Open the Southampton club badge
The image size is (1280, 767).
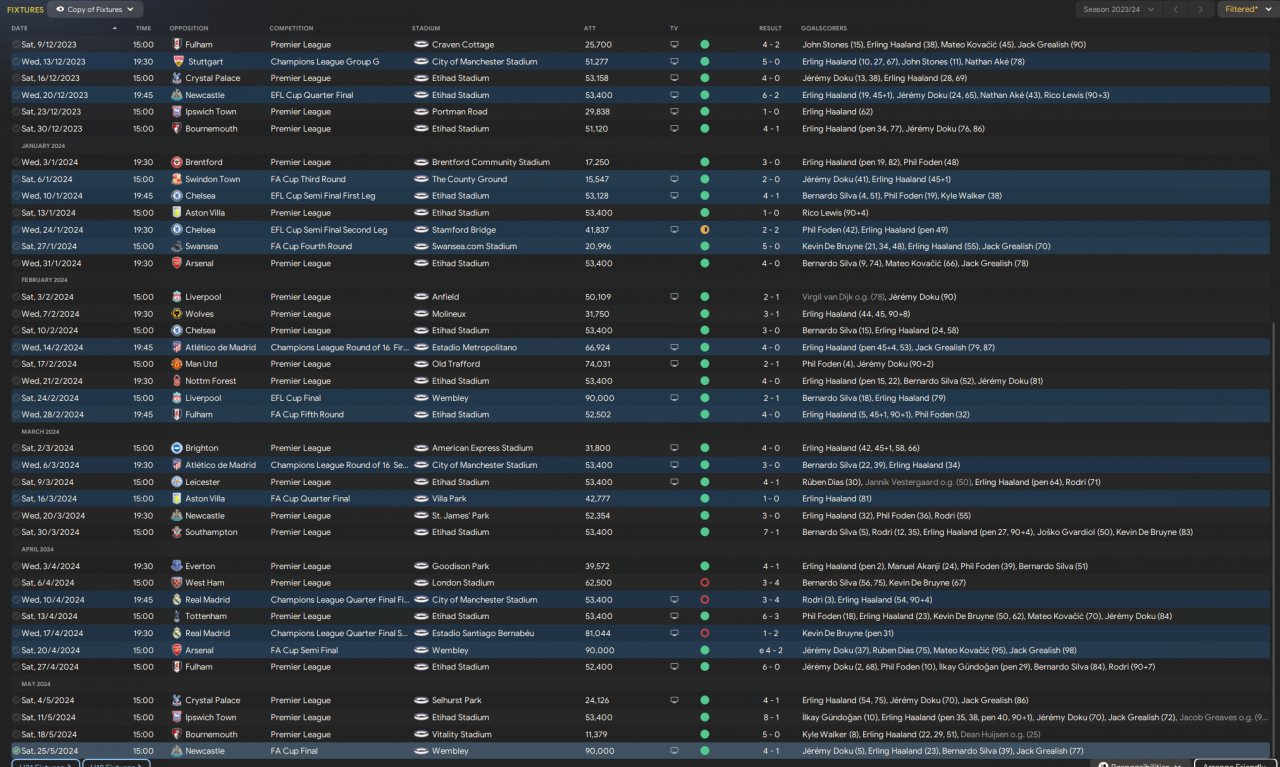177,532
